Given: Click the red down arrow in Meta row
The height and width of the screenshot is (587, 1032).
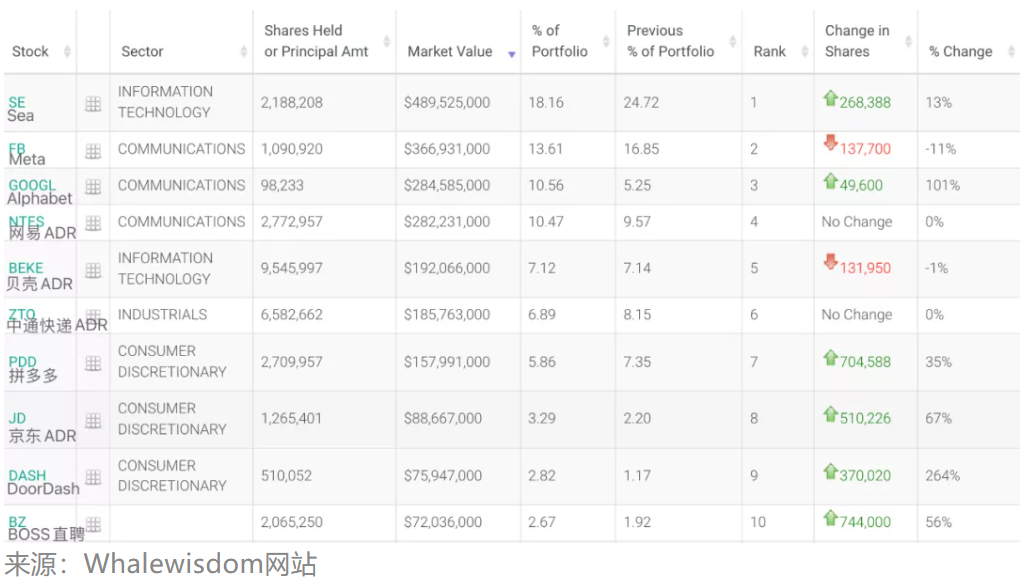Looking at the screenshot, I should click(x=829, y=145).
